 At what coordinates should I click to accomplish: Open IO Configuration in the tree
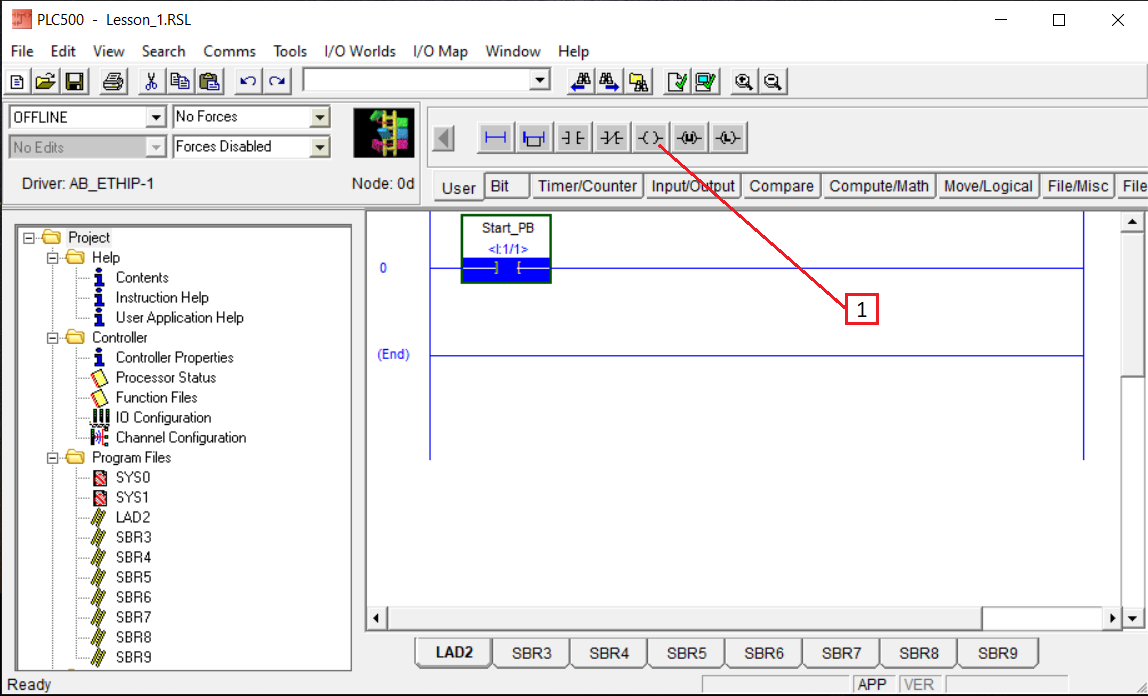pyautogui.click(x=163, y=418)
